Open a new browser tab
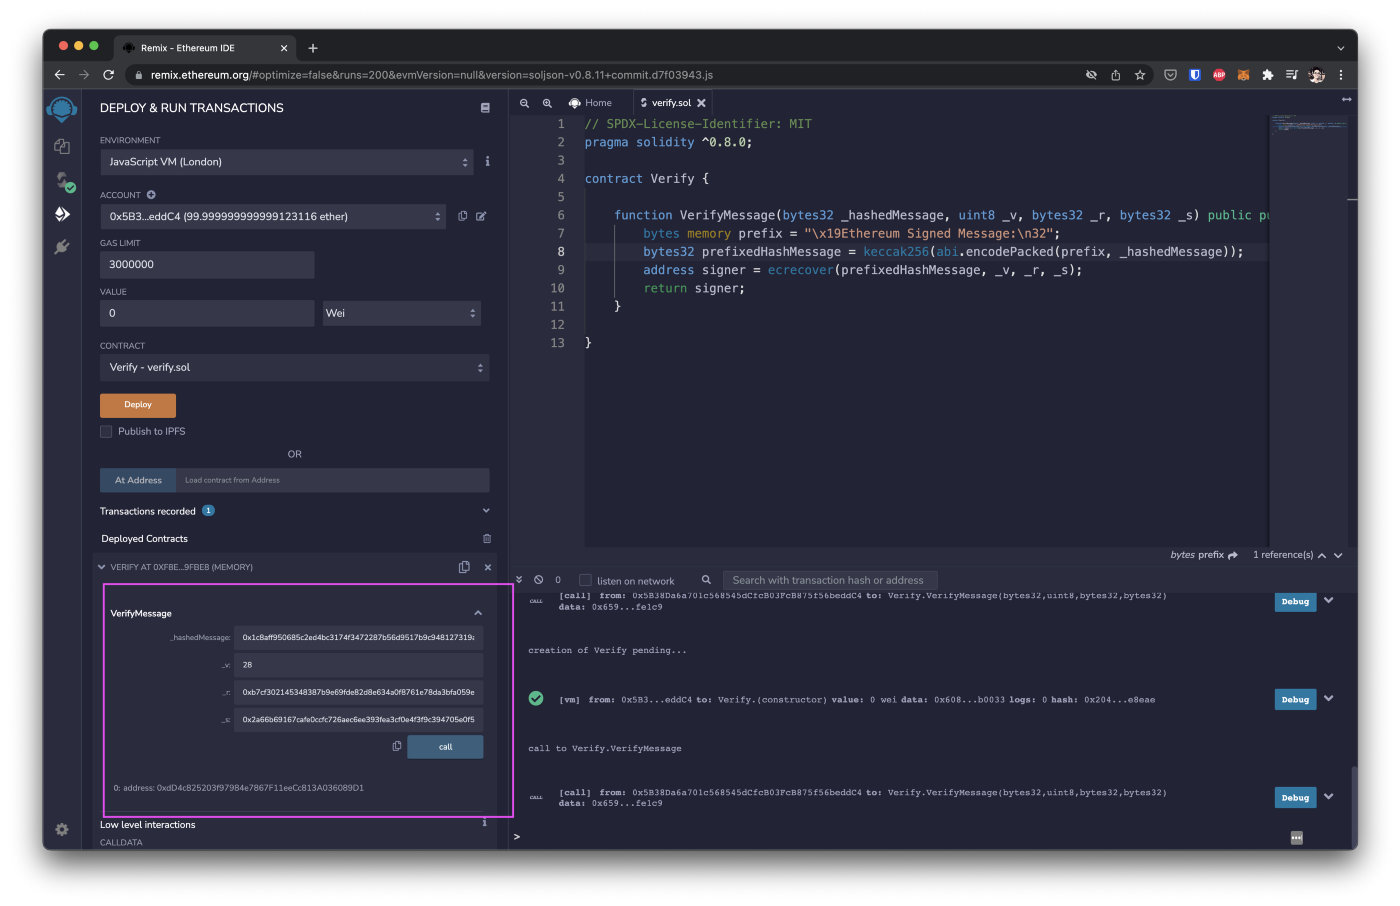This screenshot has width=1400, height=906. tap(313, 48)
